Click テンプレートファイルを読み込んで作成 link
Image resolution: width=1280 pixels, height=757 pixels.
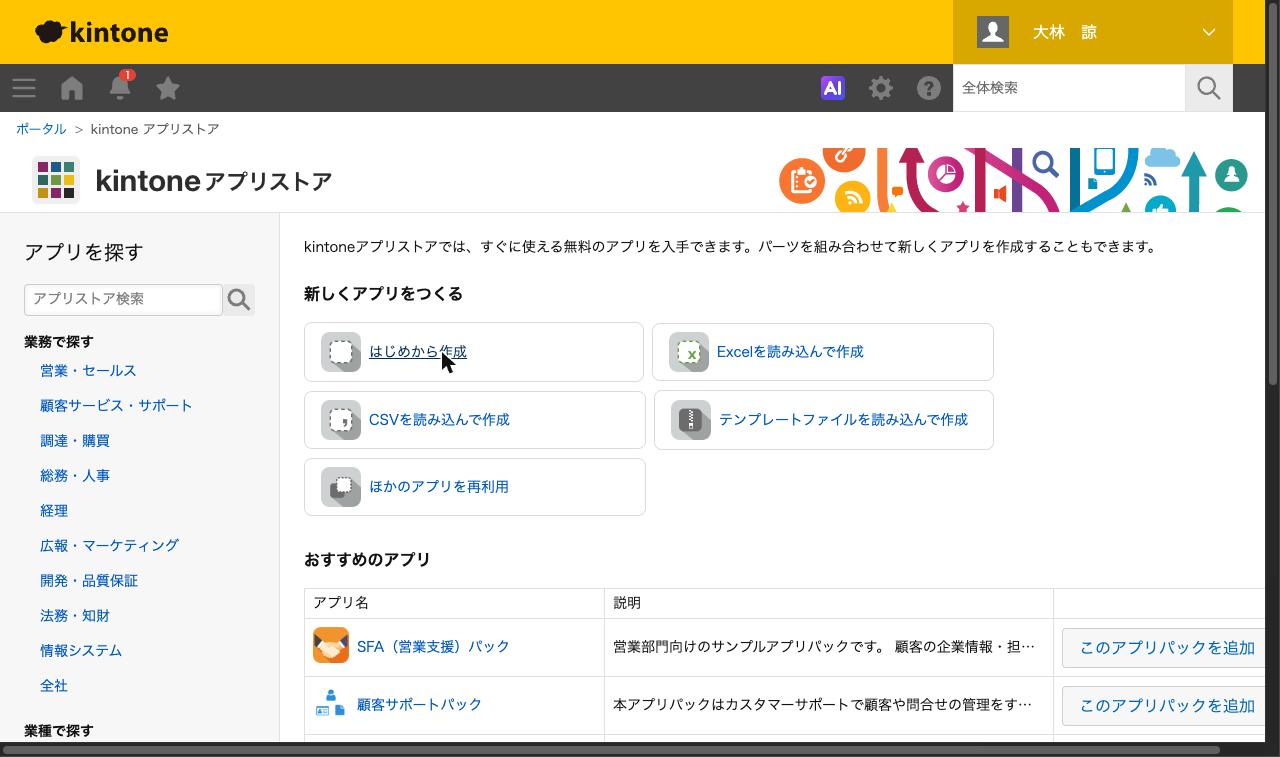(843, 420)
